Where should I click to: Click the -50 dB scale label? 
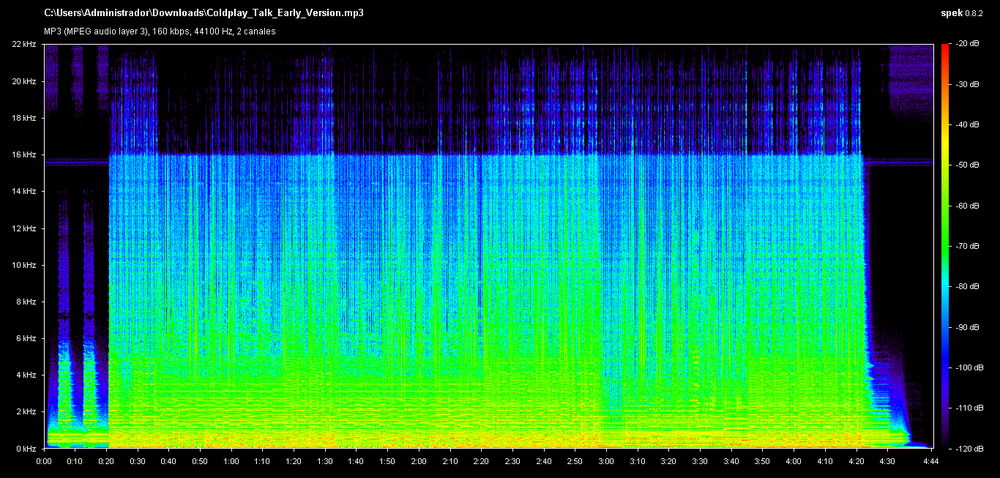click(x=966, y=165)
